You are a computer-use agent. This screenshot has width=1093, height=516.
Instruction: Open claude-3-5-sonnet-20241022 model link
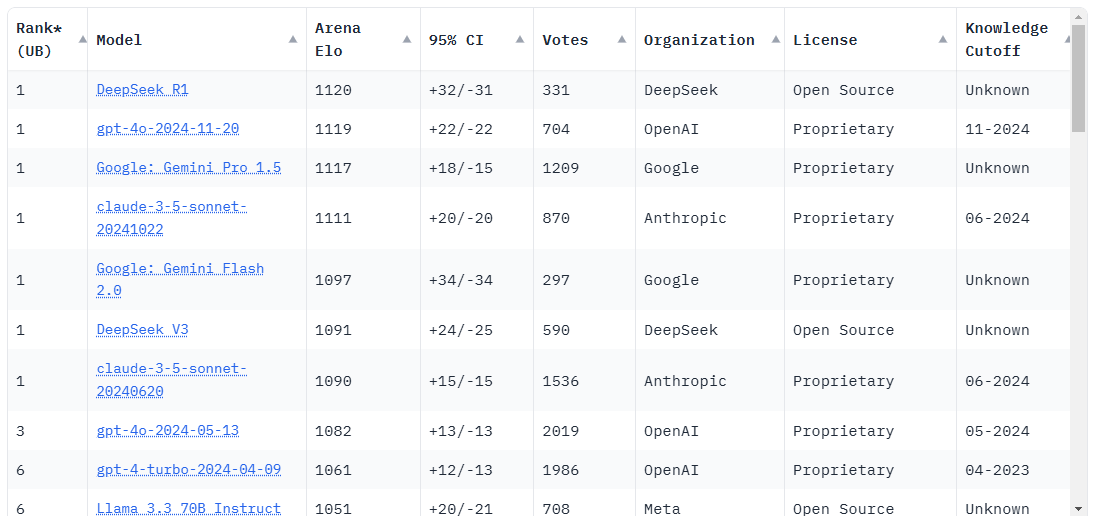click(x=171, y=218)
